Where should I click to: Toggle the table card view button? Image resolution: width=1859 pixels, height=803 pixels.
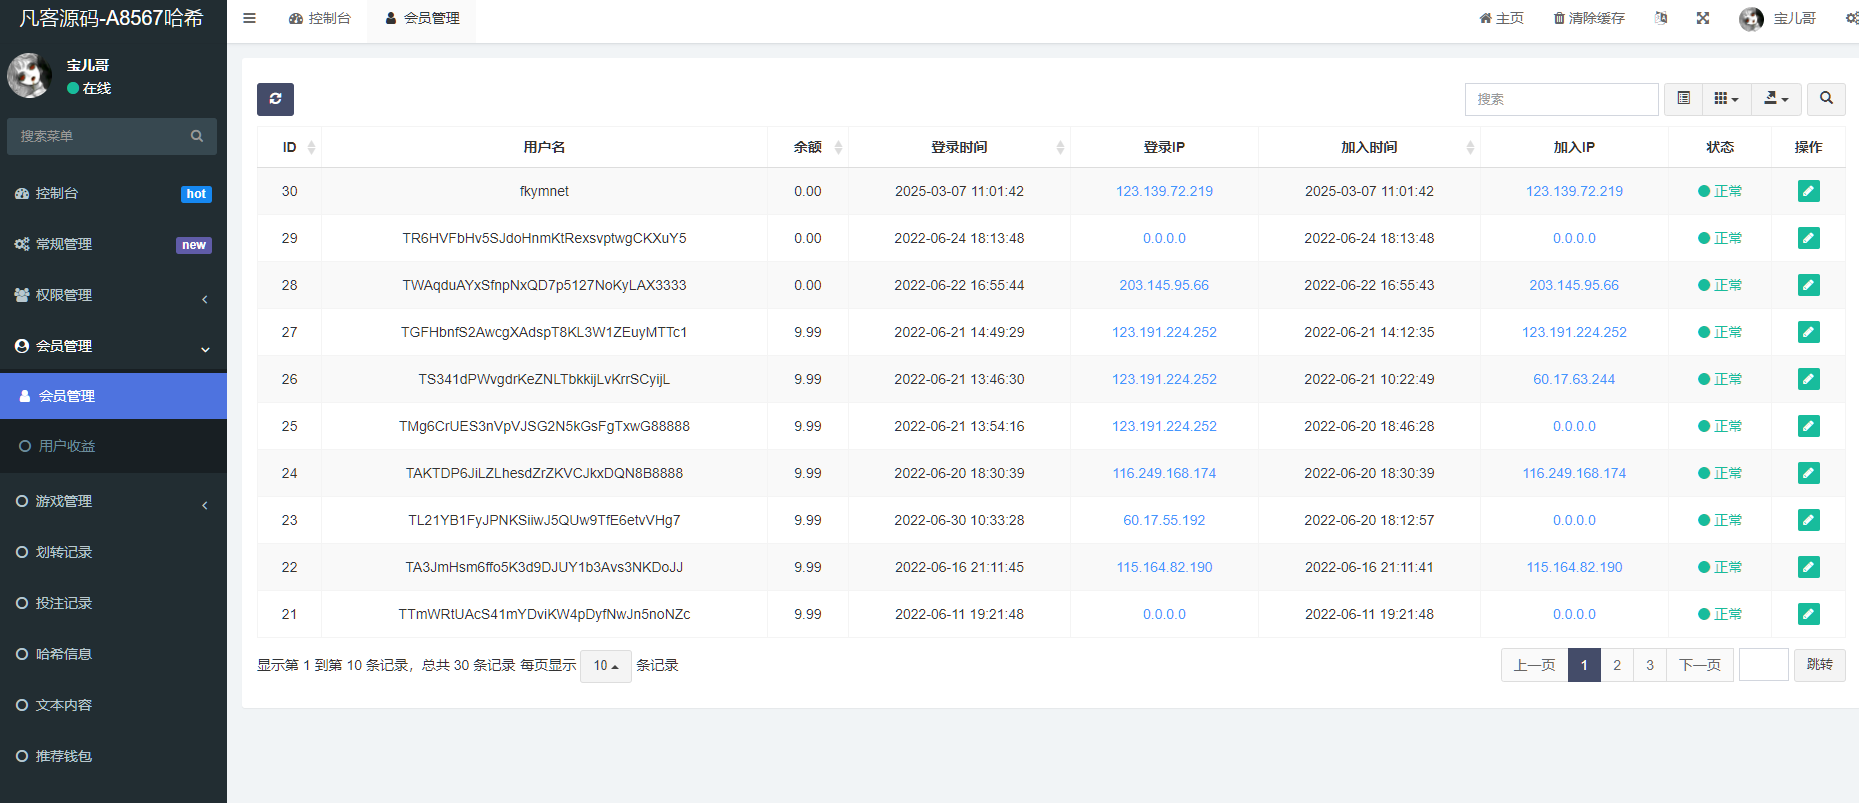(1684, 99)
